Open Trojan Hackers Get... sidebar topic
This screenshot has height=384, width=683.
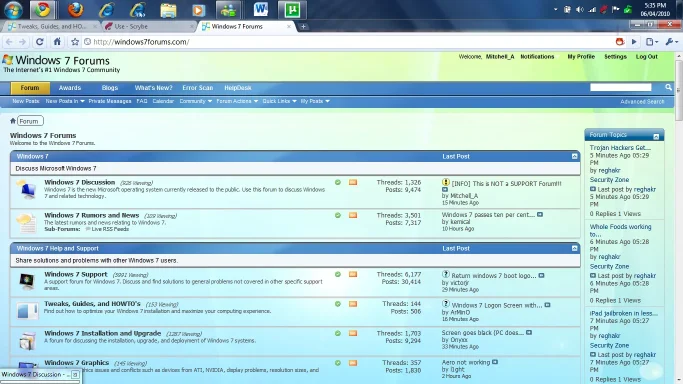[x=620, y=148]
